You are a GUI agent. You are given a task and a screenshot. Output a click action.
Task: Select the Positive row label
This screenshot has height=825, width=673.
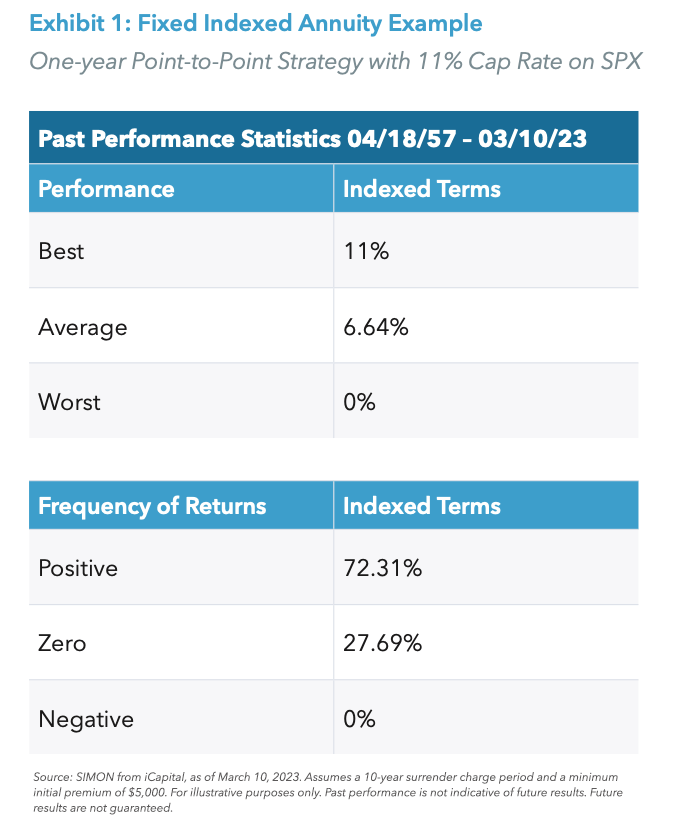pyautogui.click(x=78, y=568)
